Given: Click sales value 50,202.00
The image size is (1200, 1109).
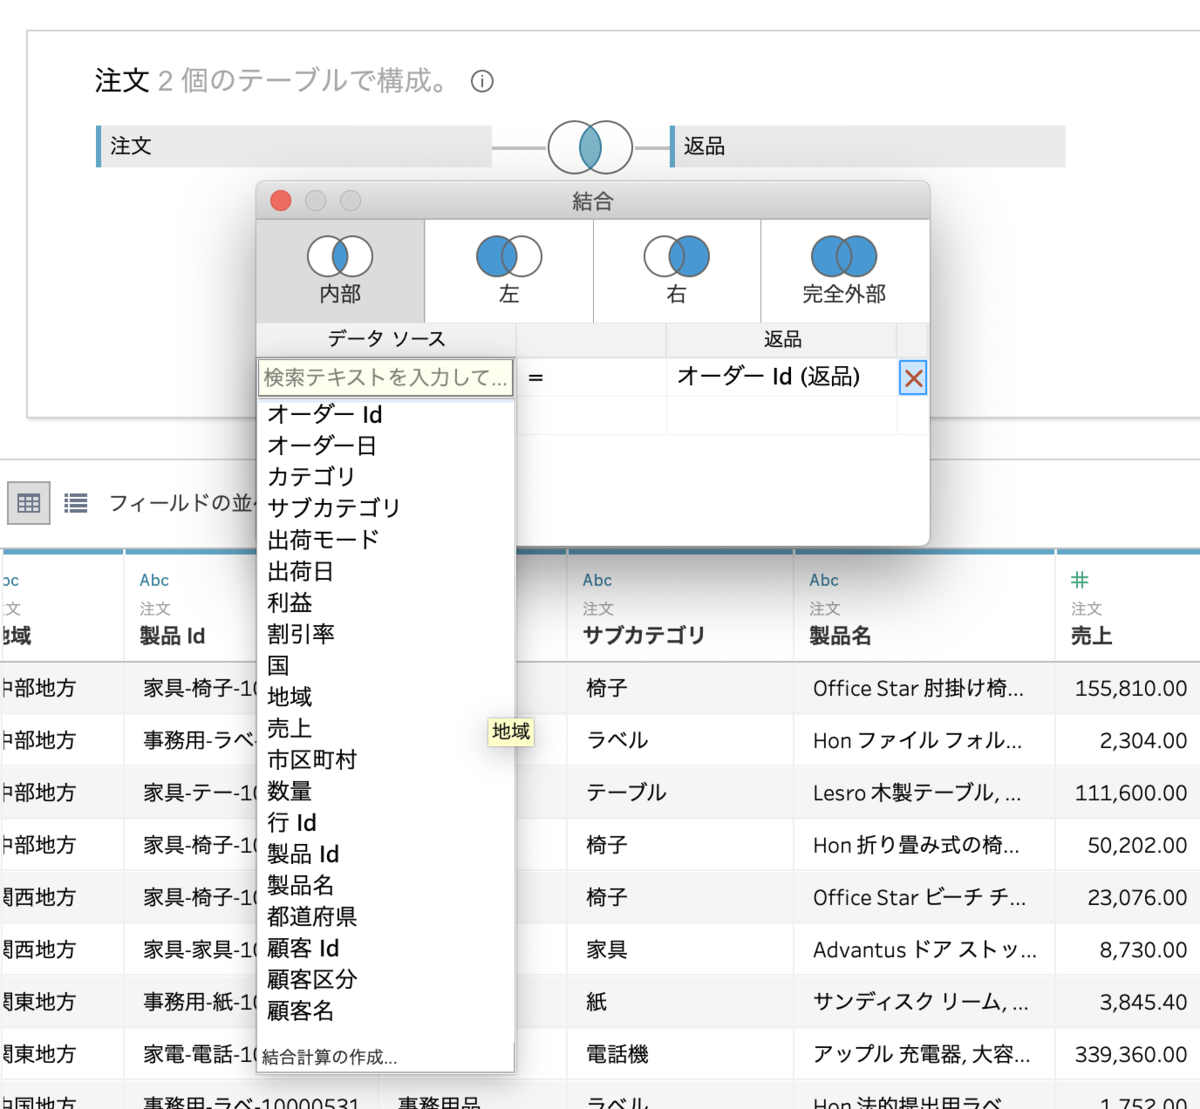Looking at the screenshot, I should [x=1137, y=845].
